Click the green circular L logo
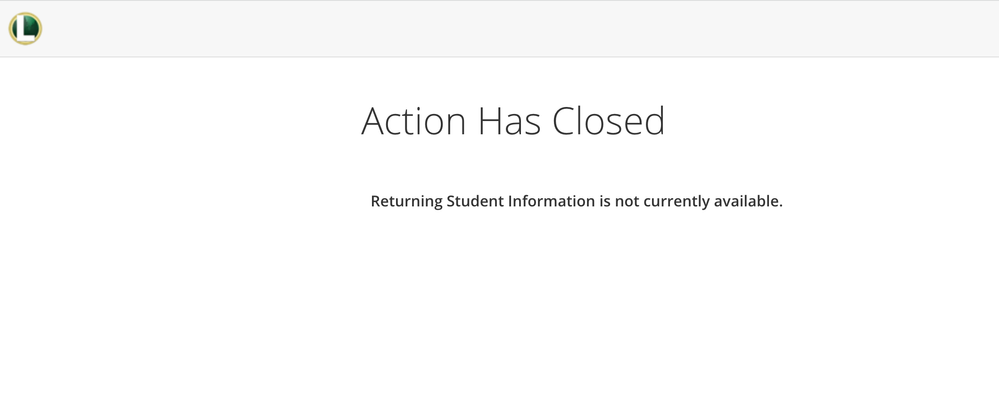 [x=25, y=28]
